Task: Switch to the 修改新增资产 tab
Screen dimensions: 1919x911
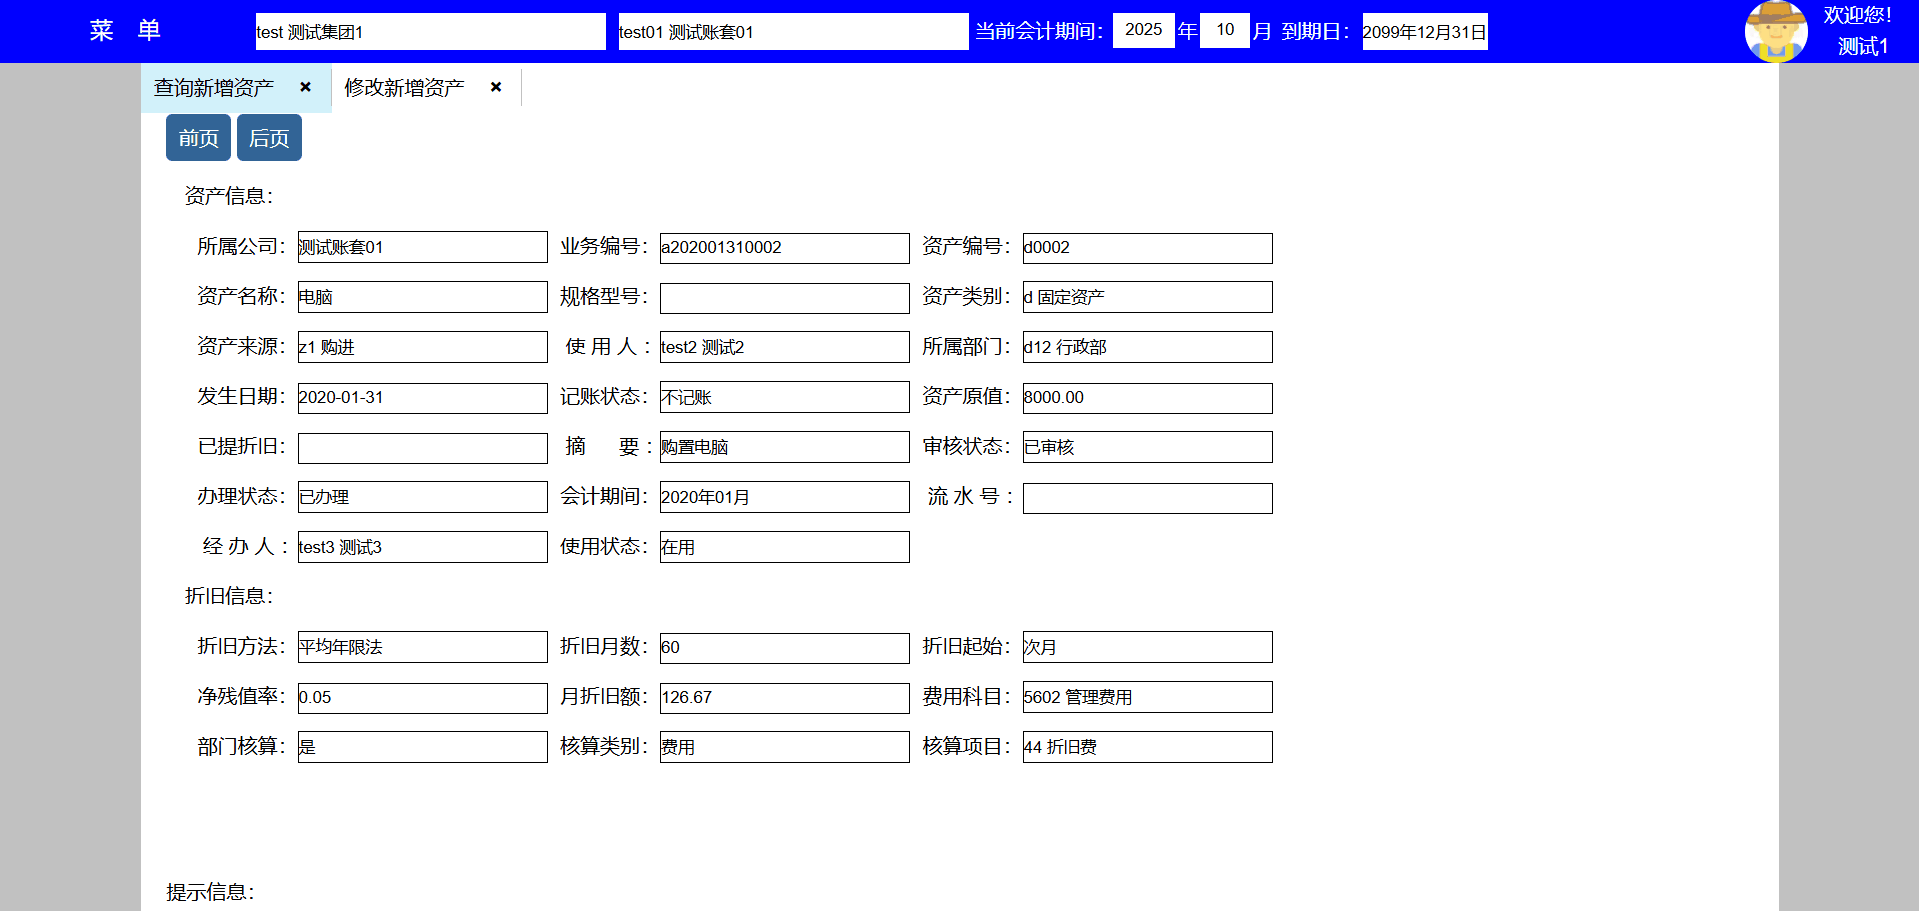Action: [404, 88]
